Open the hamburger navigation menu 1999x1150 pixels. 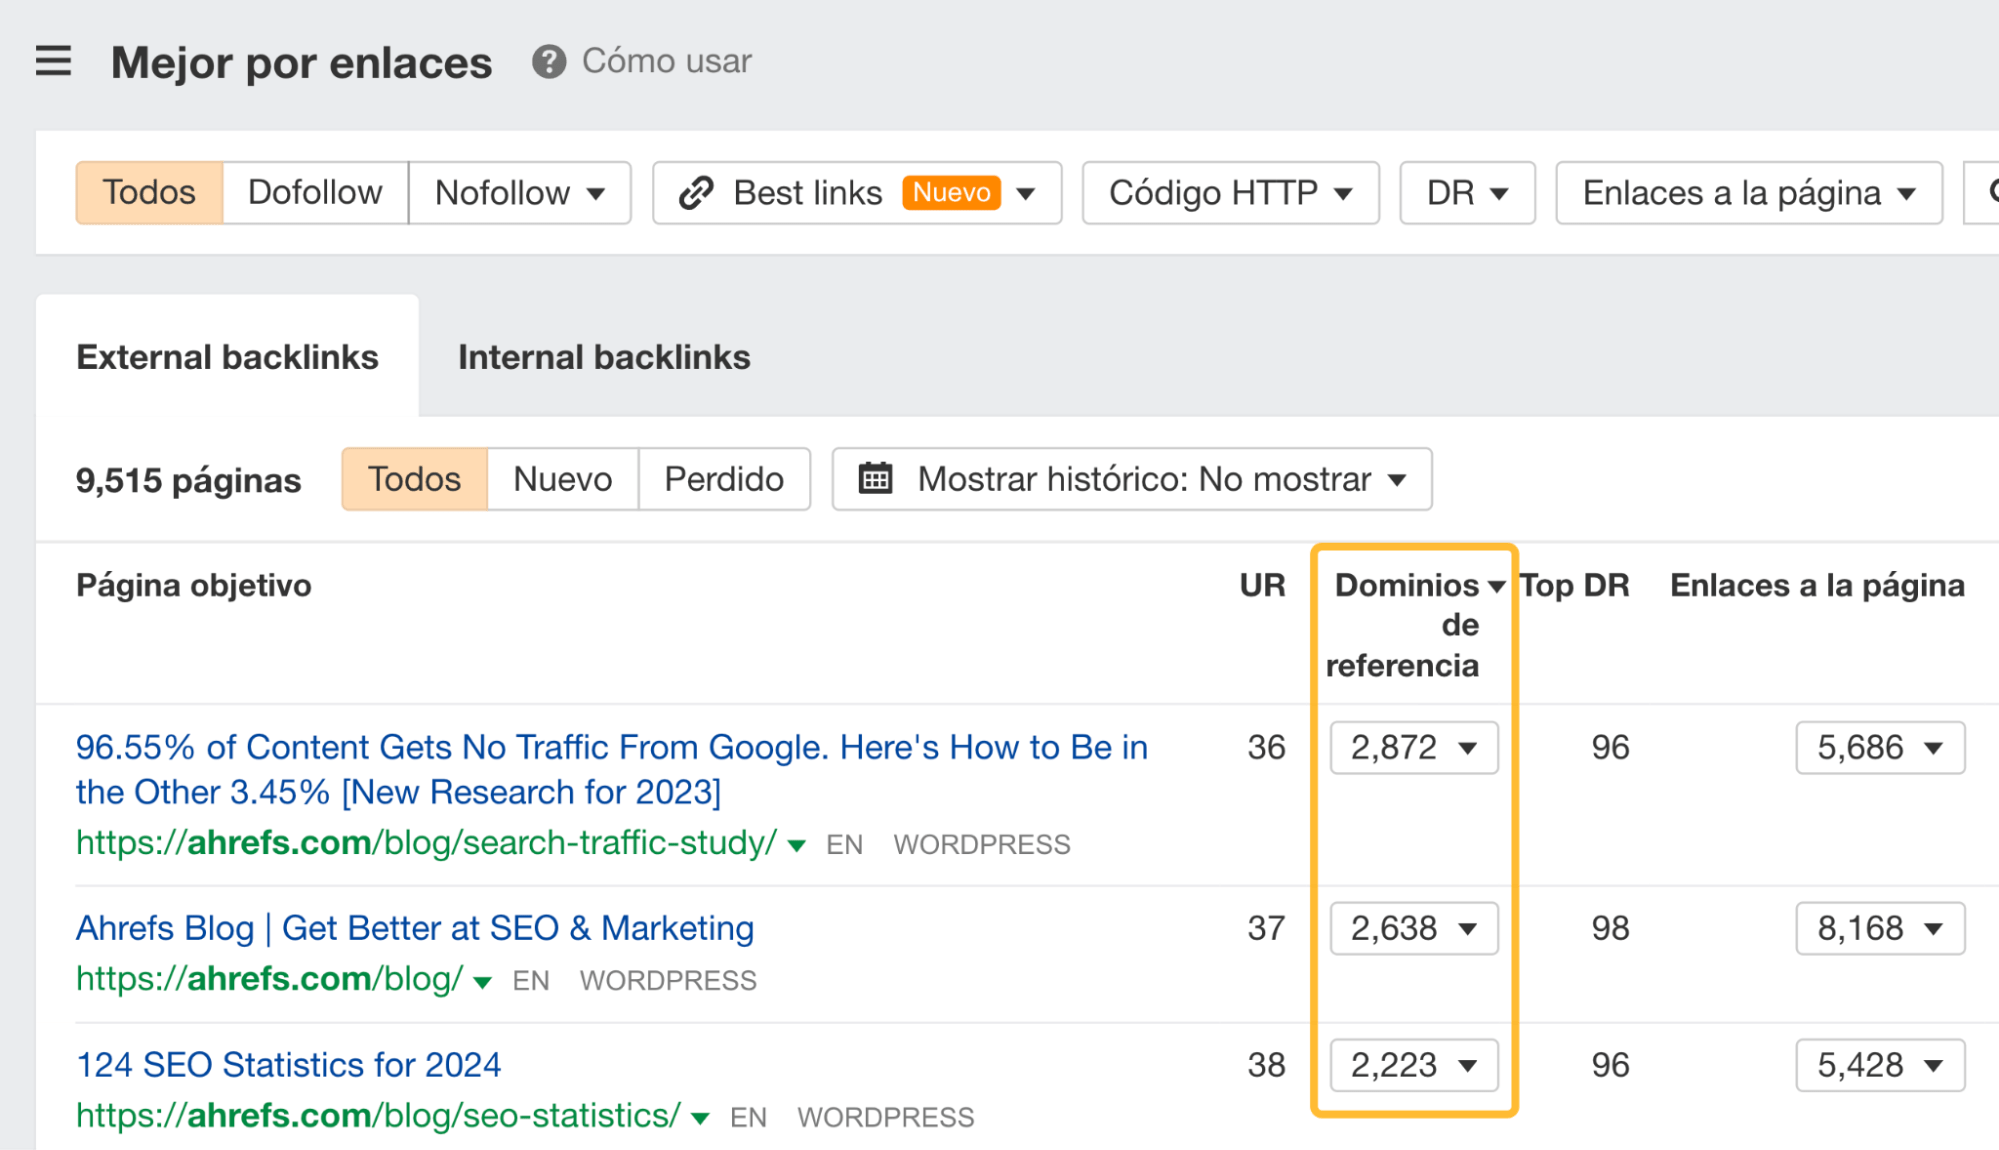coord(52,61)
